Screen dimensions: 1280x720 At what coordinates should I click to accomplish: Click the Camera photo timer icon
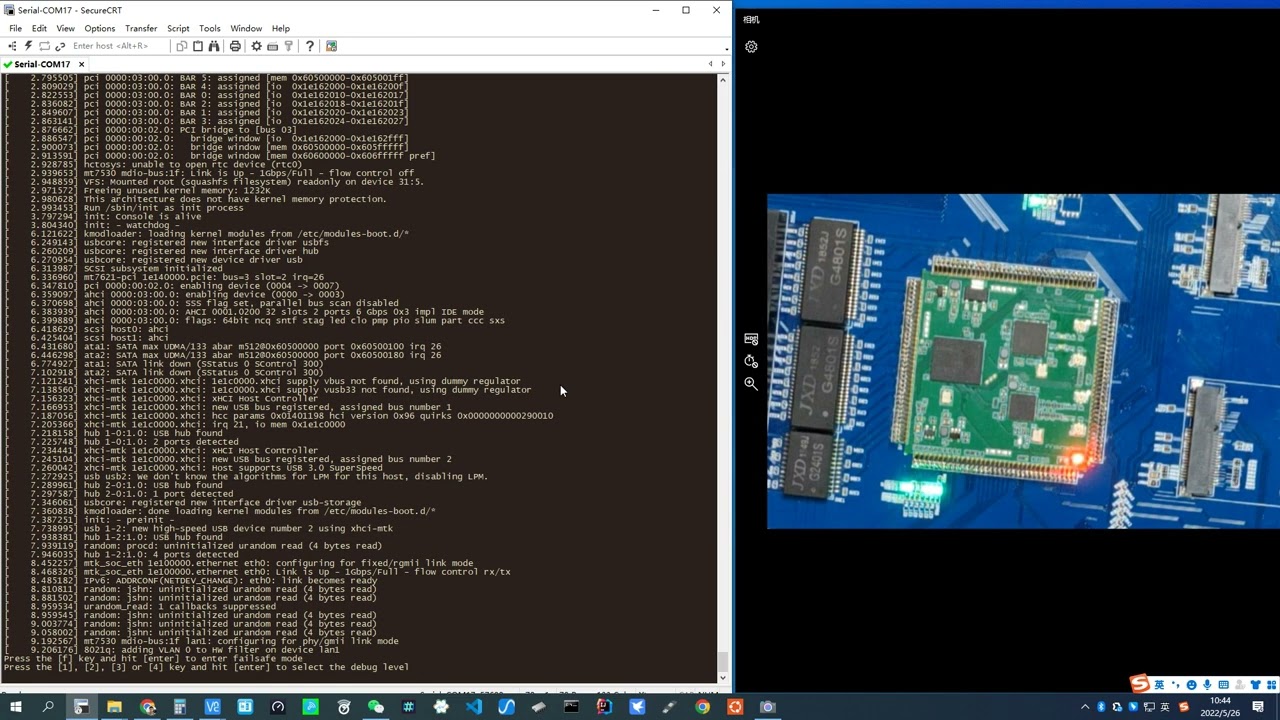(751, 361)
